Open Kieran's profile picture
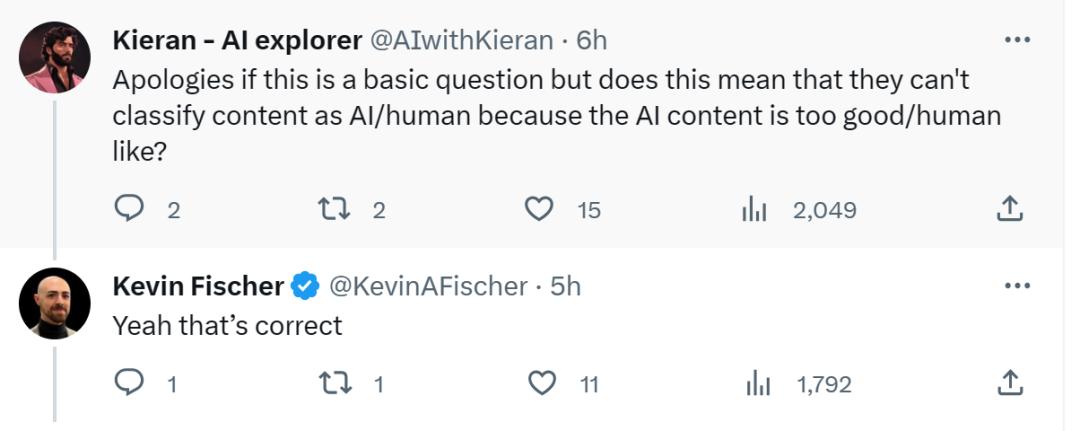1080x431 pixels. pyautogui.click(x=56, y=57)
